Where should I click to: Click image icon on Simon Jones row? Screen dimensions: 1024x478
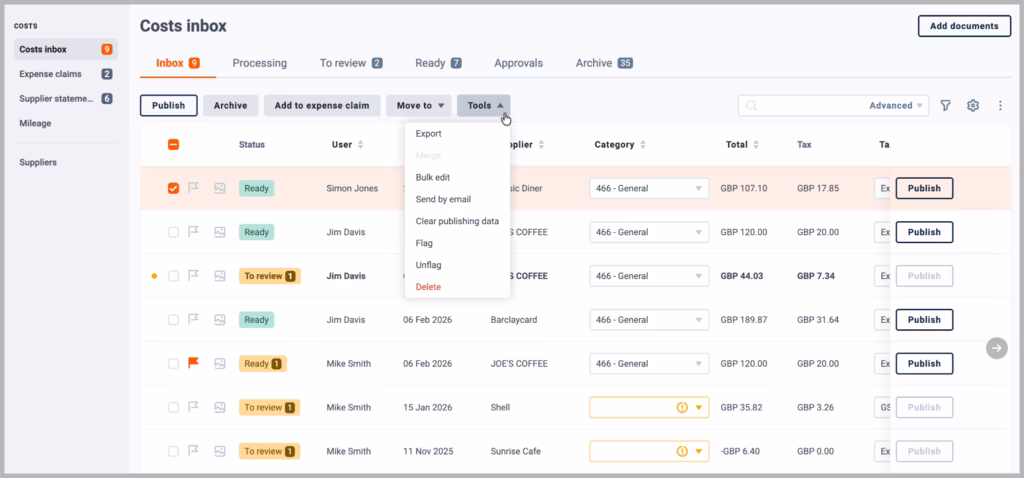(x=220, y=188)
